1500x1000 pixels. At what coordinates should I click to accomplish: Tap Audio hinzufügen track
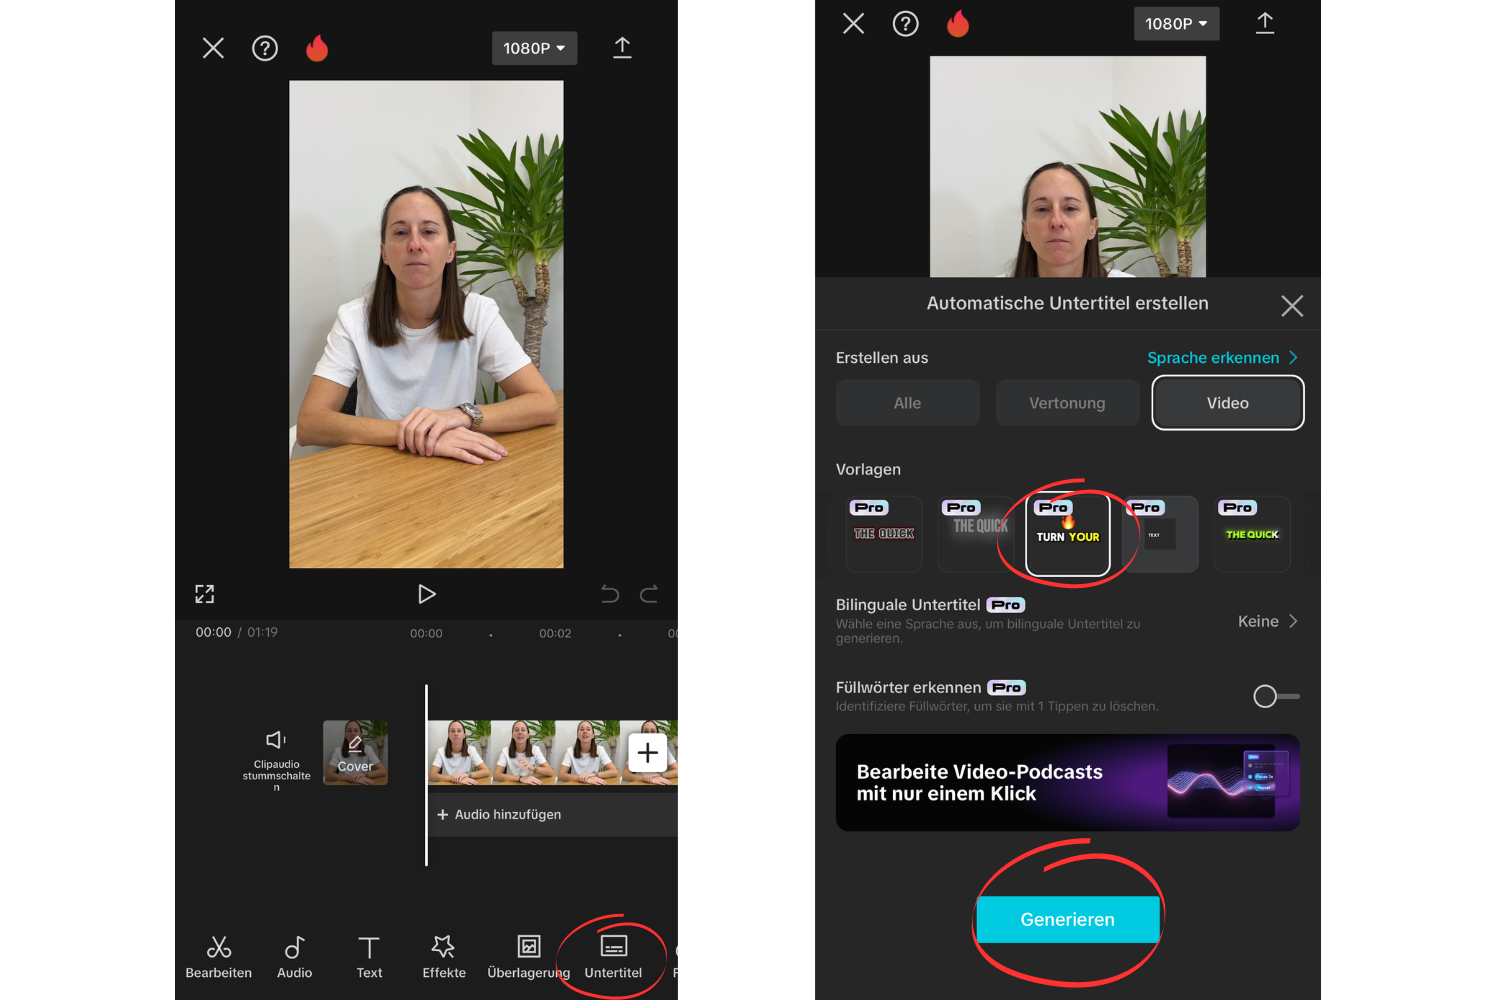pyautogui.click(x=552, y=815)
